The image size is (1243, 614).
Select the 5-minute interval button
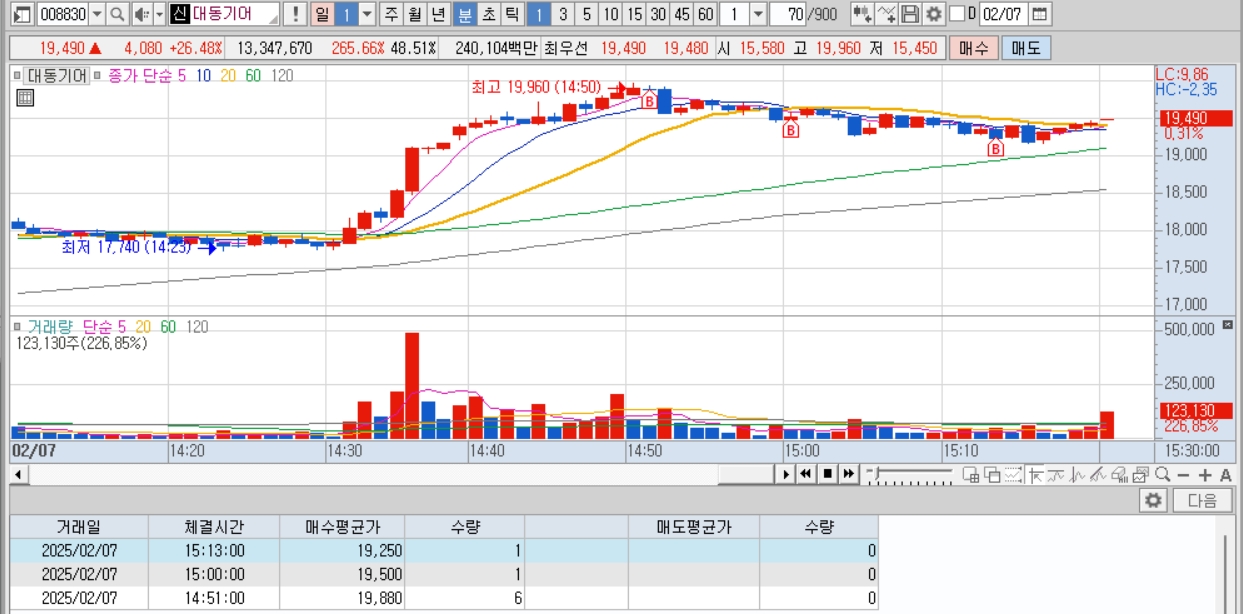tap(587, 14)
